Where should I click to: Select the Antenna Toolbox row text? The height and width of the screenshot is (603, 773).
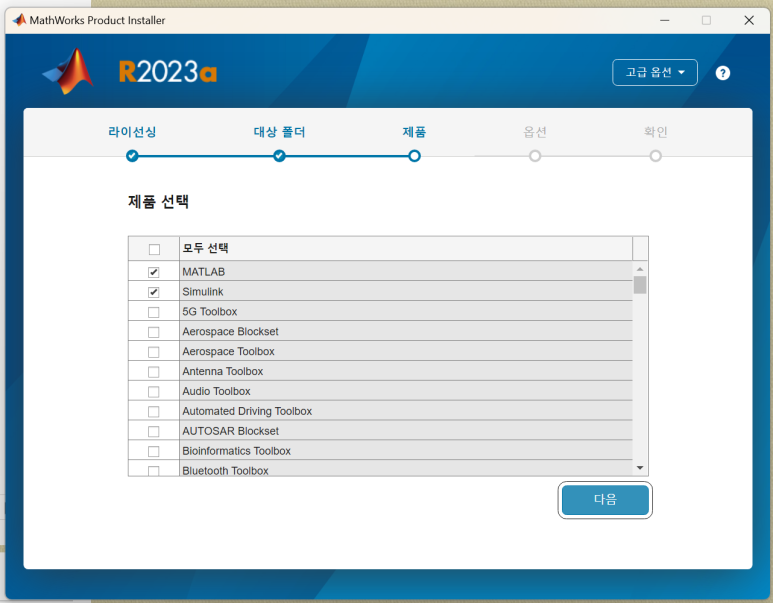pyautogui.click(x=222, y=371)
